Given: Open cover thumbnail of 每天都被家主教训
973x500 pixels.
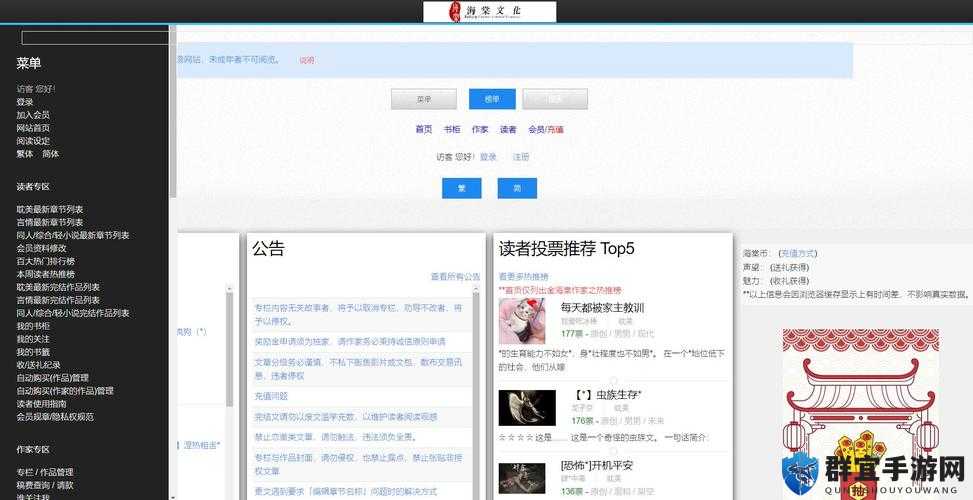Looking at the screenshot, I should pos(522,321).
